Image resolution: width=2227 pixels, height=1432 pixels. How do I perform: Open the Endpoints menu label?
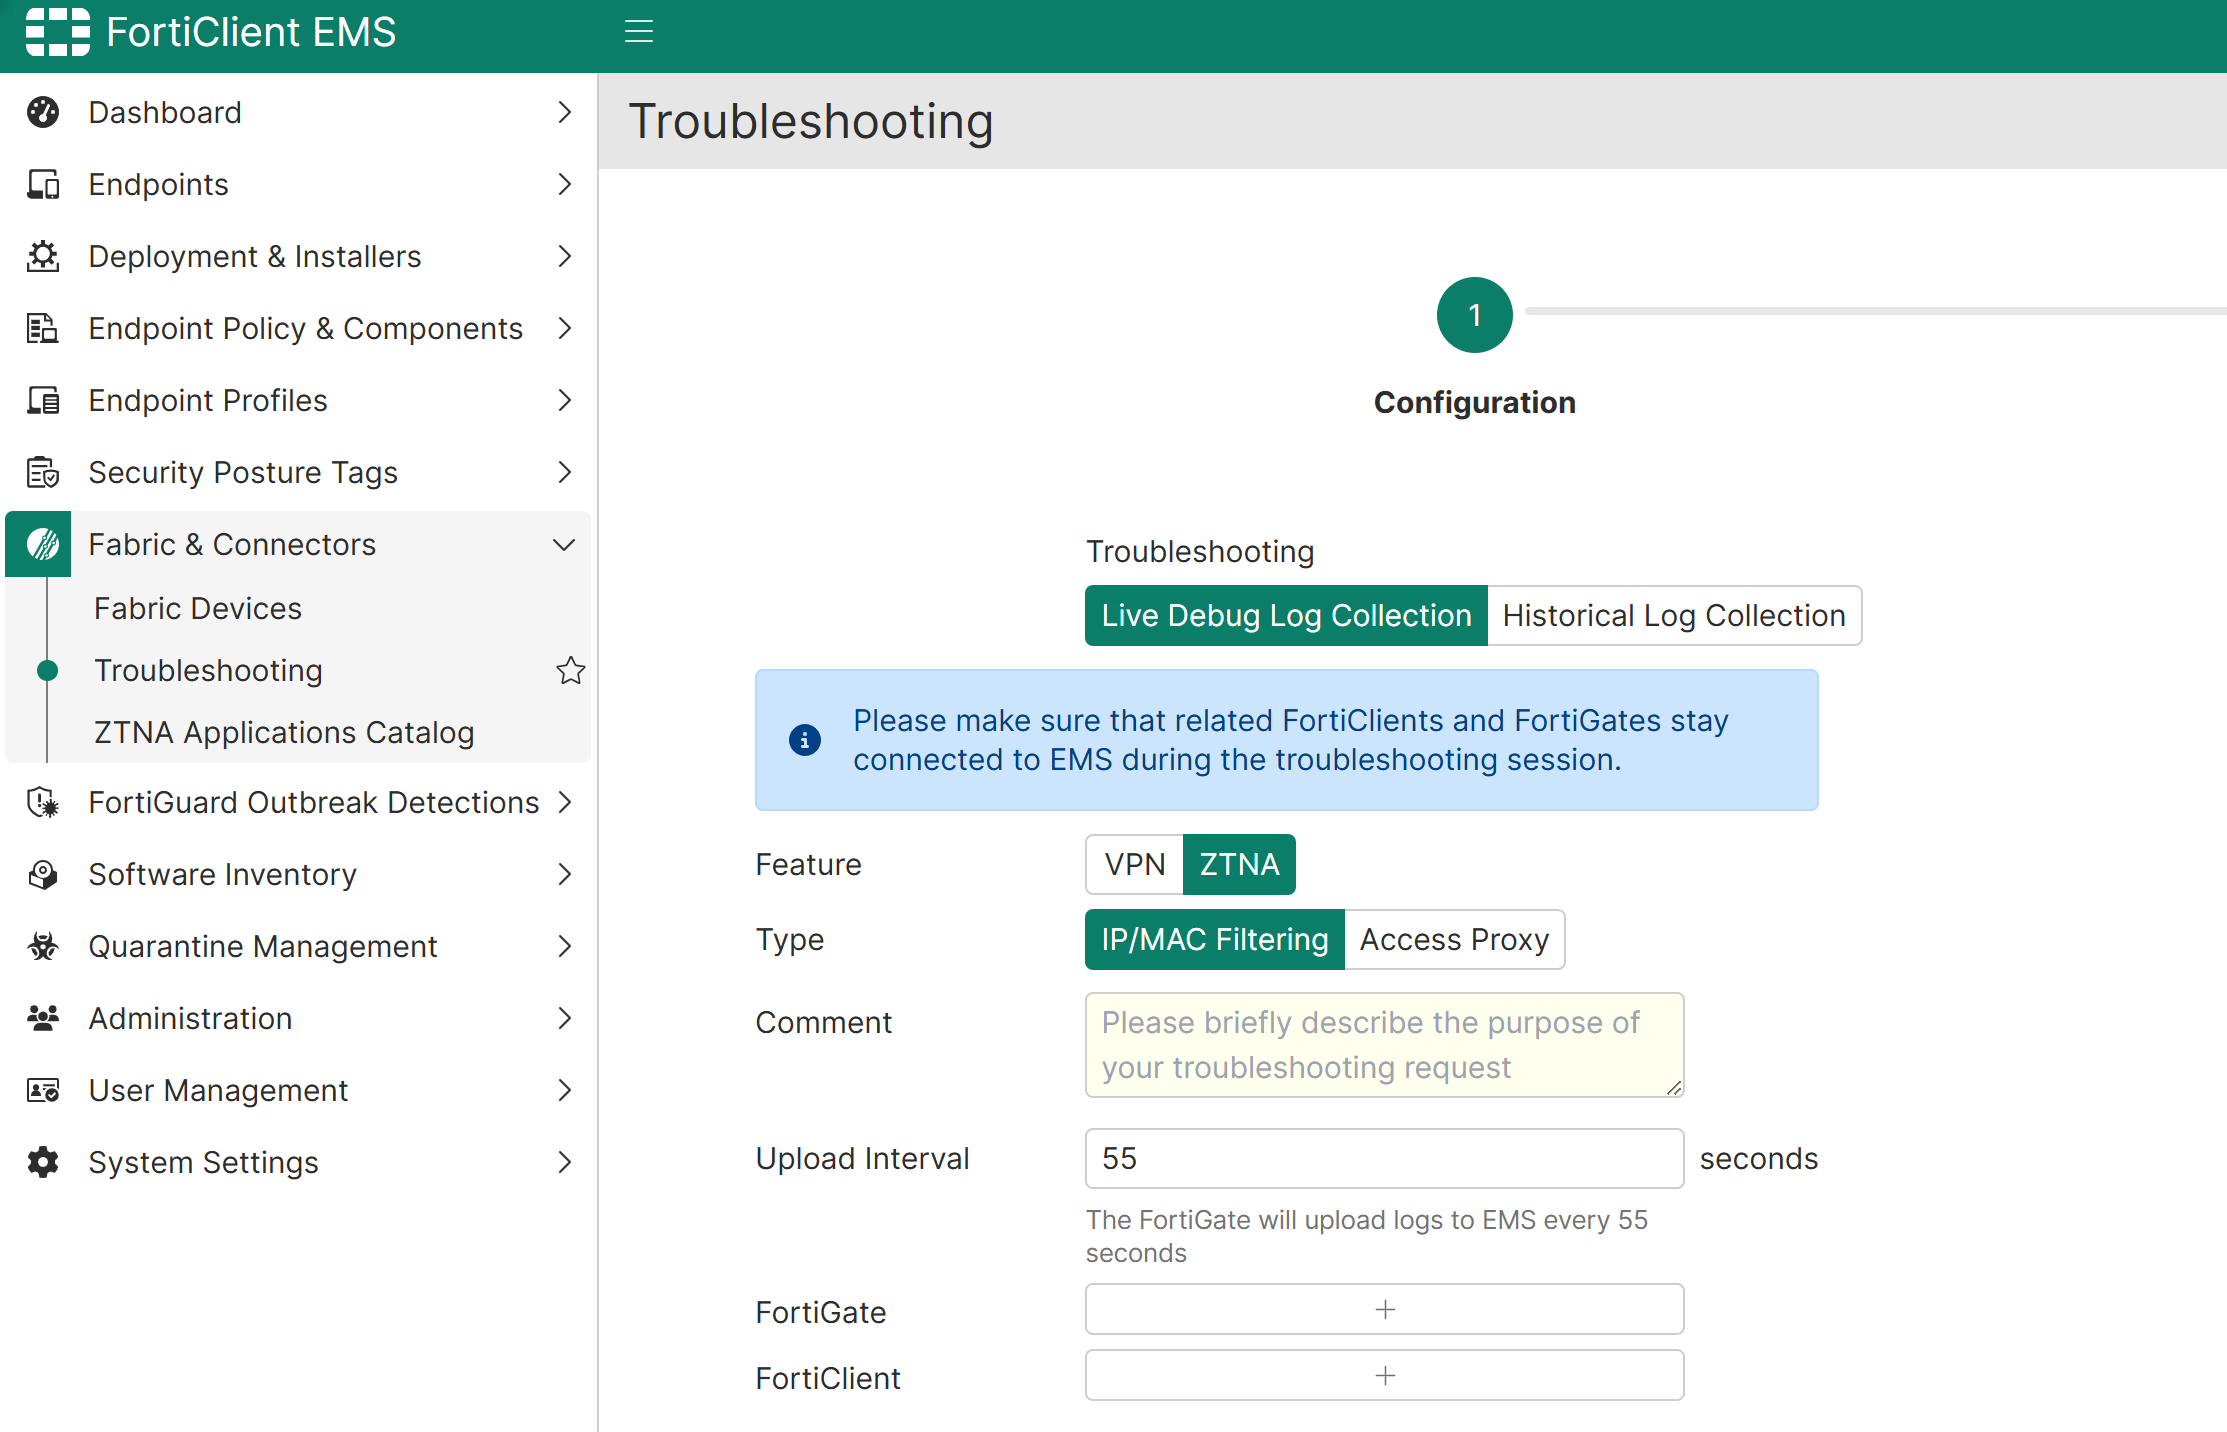tap(158, 184)
